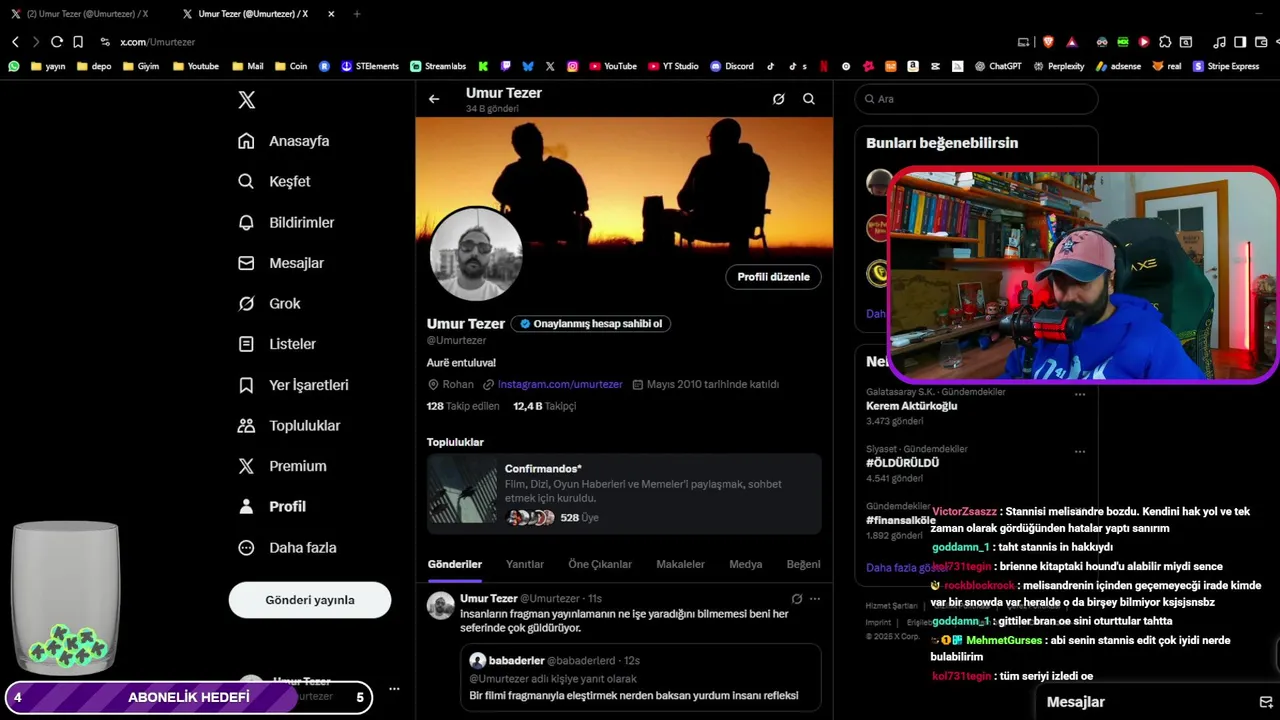Open the Instagram.com/umurtezer link
Viewport: 1280px width, 720px height.
coord(560,384)
